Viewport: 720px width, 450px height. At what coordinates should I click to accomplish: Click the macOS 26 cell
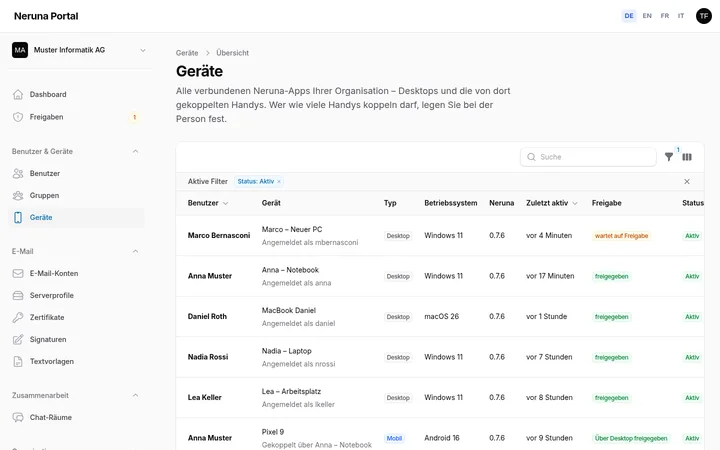pos(441,316)
